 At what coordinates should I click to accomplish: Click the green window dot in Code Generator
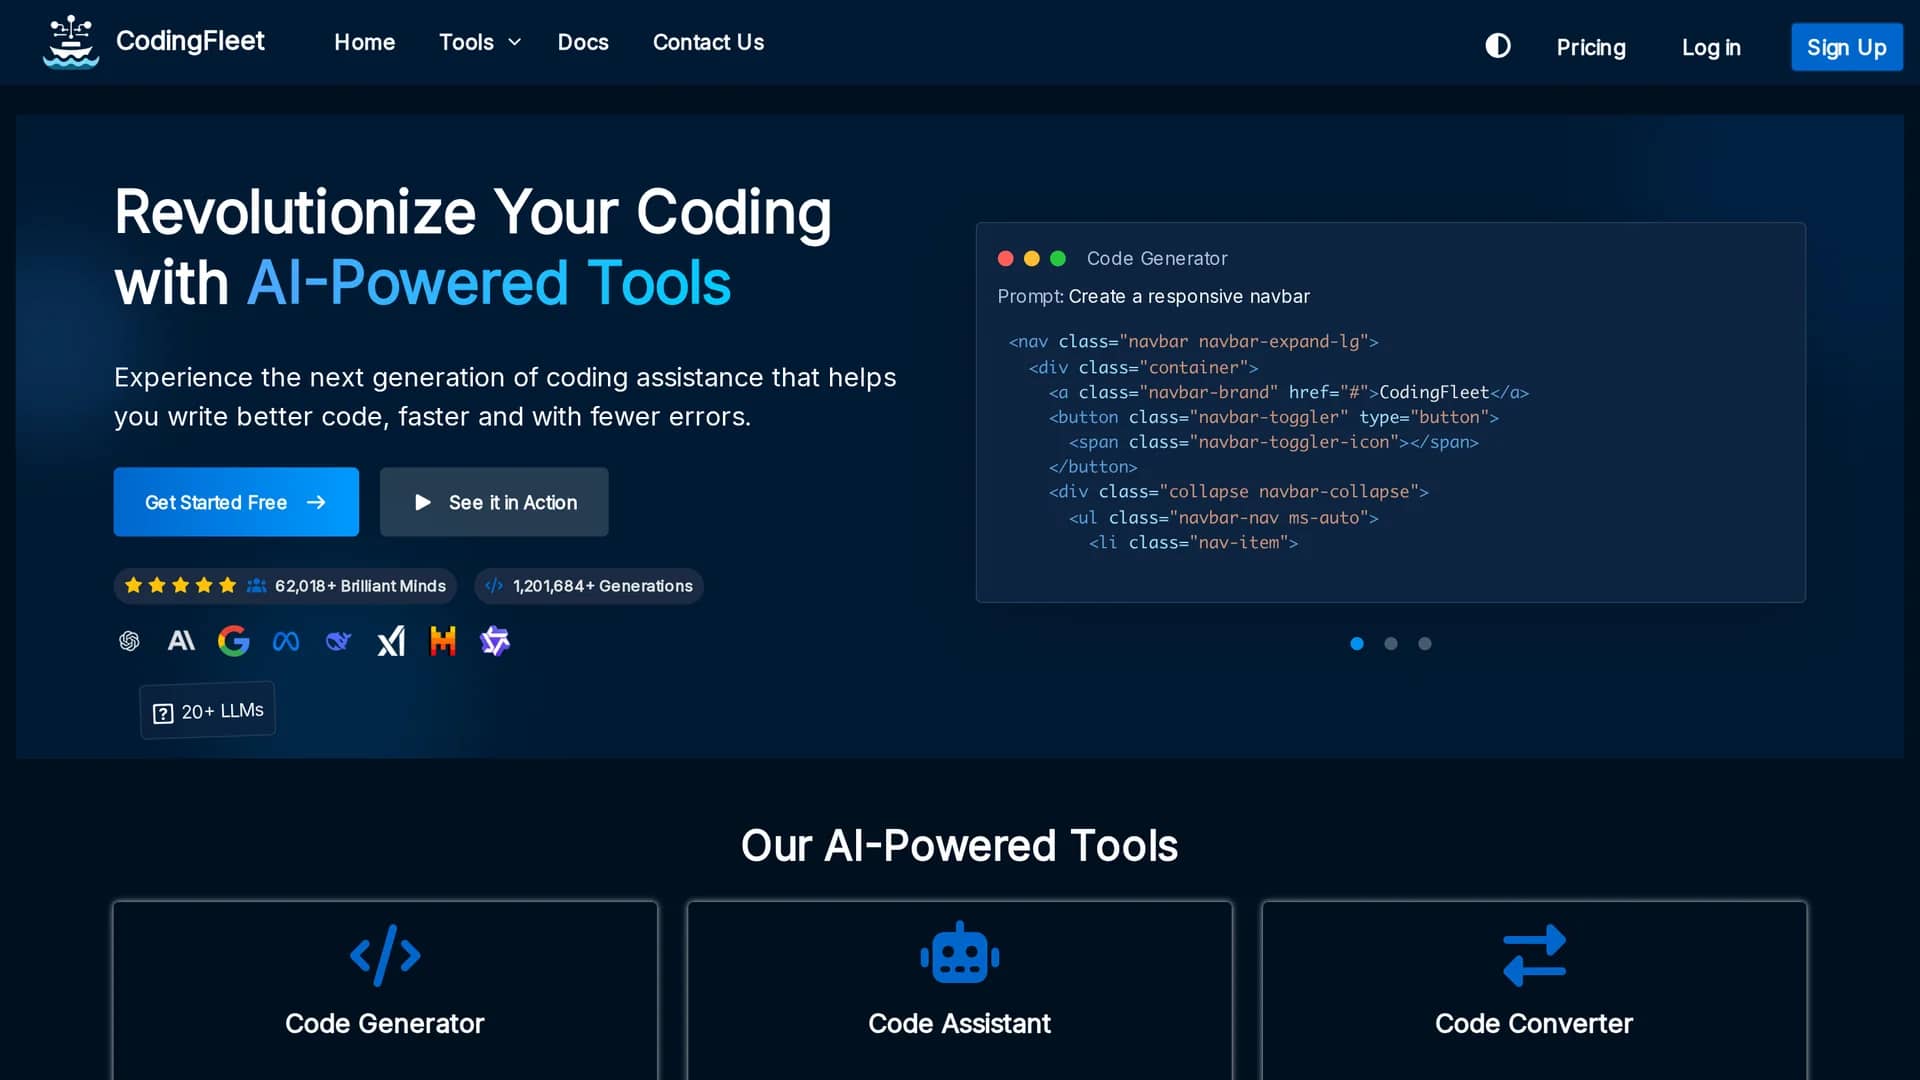point(1058,259)
